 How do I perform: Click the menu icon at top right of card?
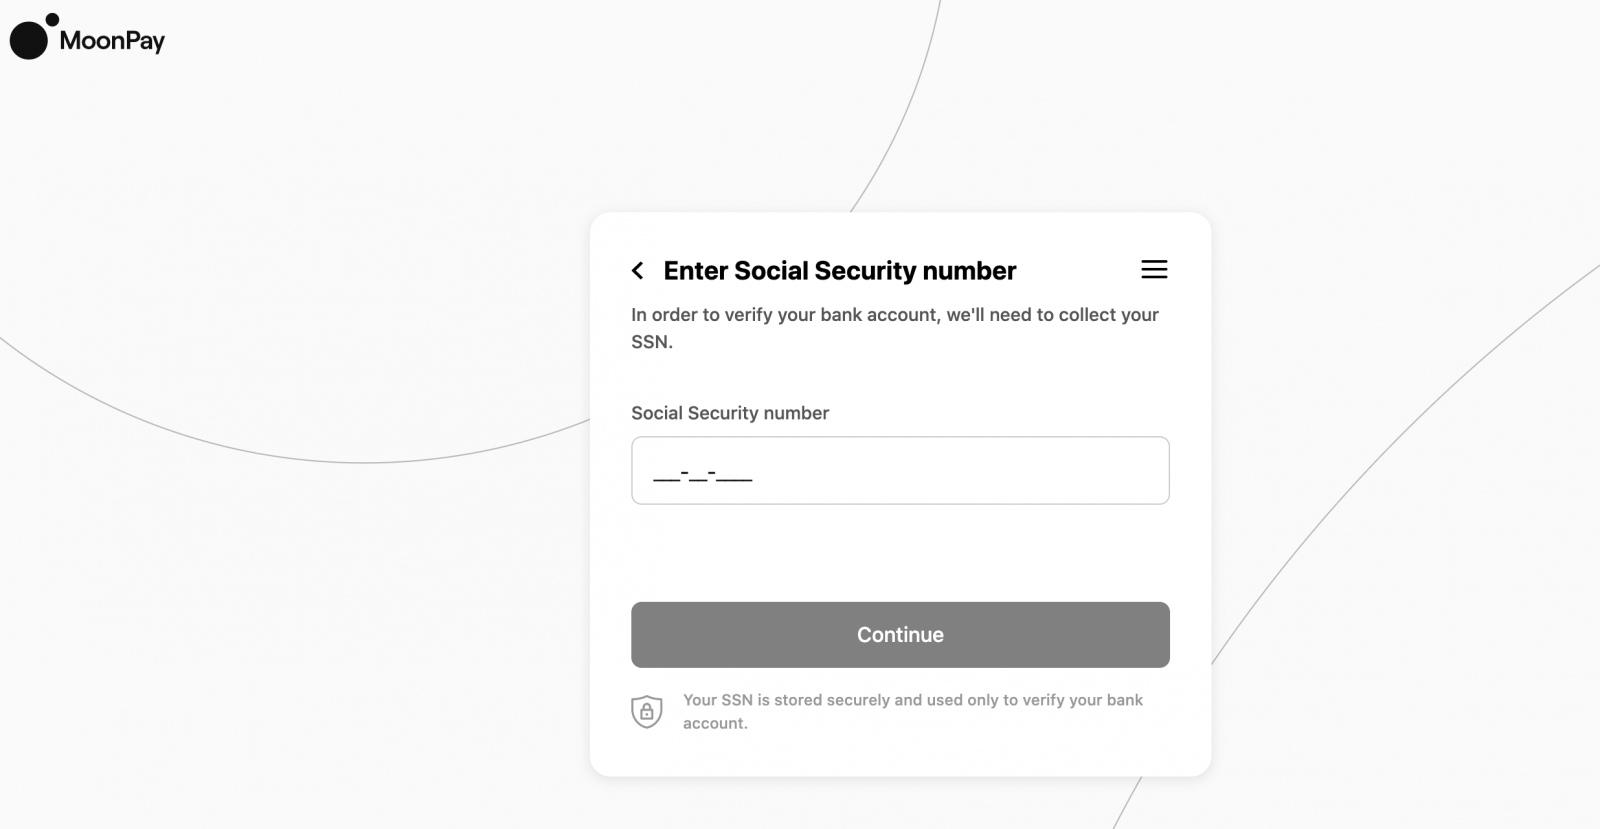click(x=1154, y=270)
